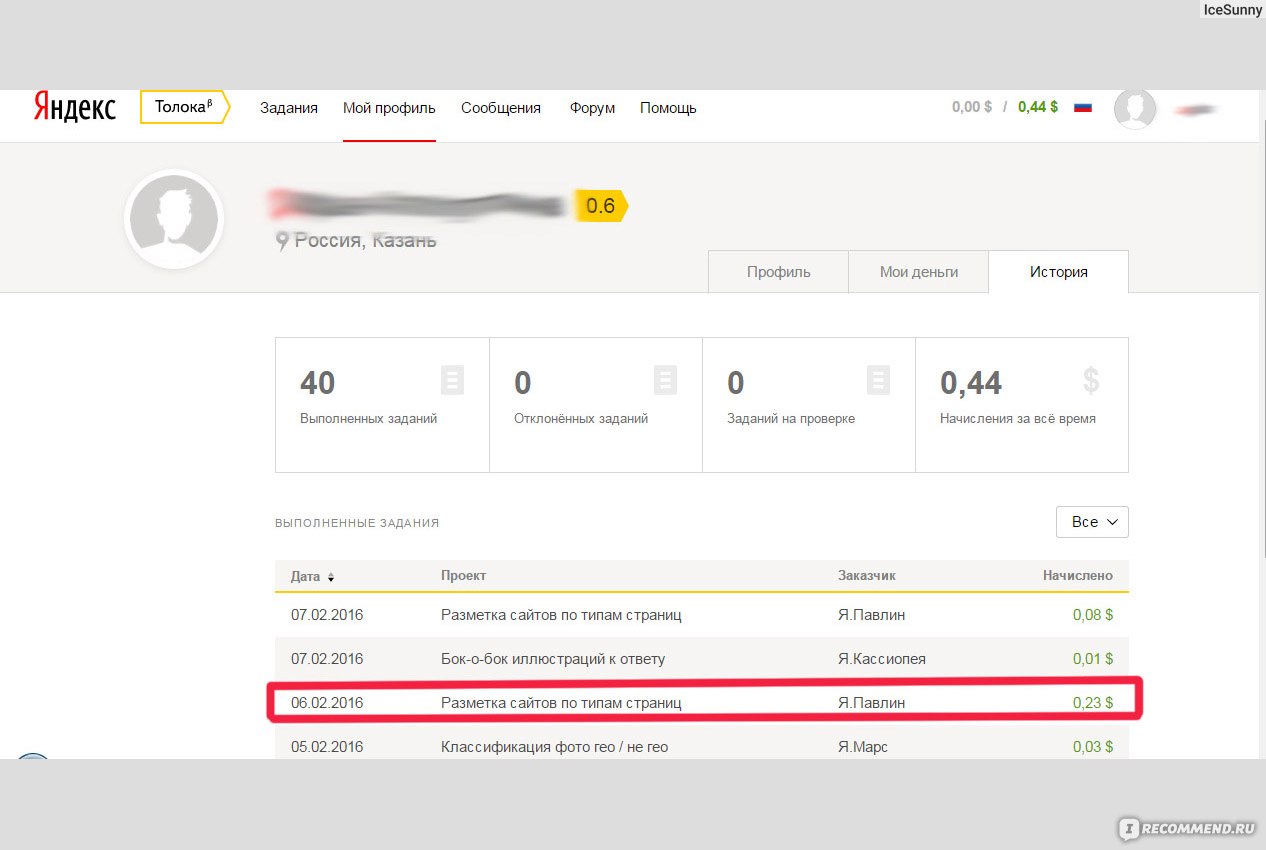Viewport: 1266px width, 850px height.
Task: Open the Помощь menu item
Action: pos(668,108)
